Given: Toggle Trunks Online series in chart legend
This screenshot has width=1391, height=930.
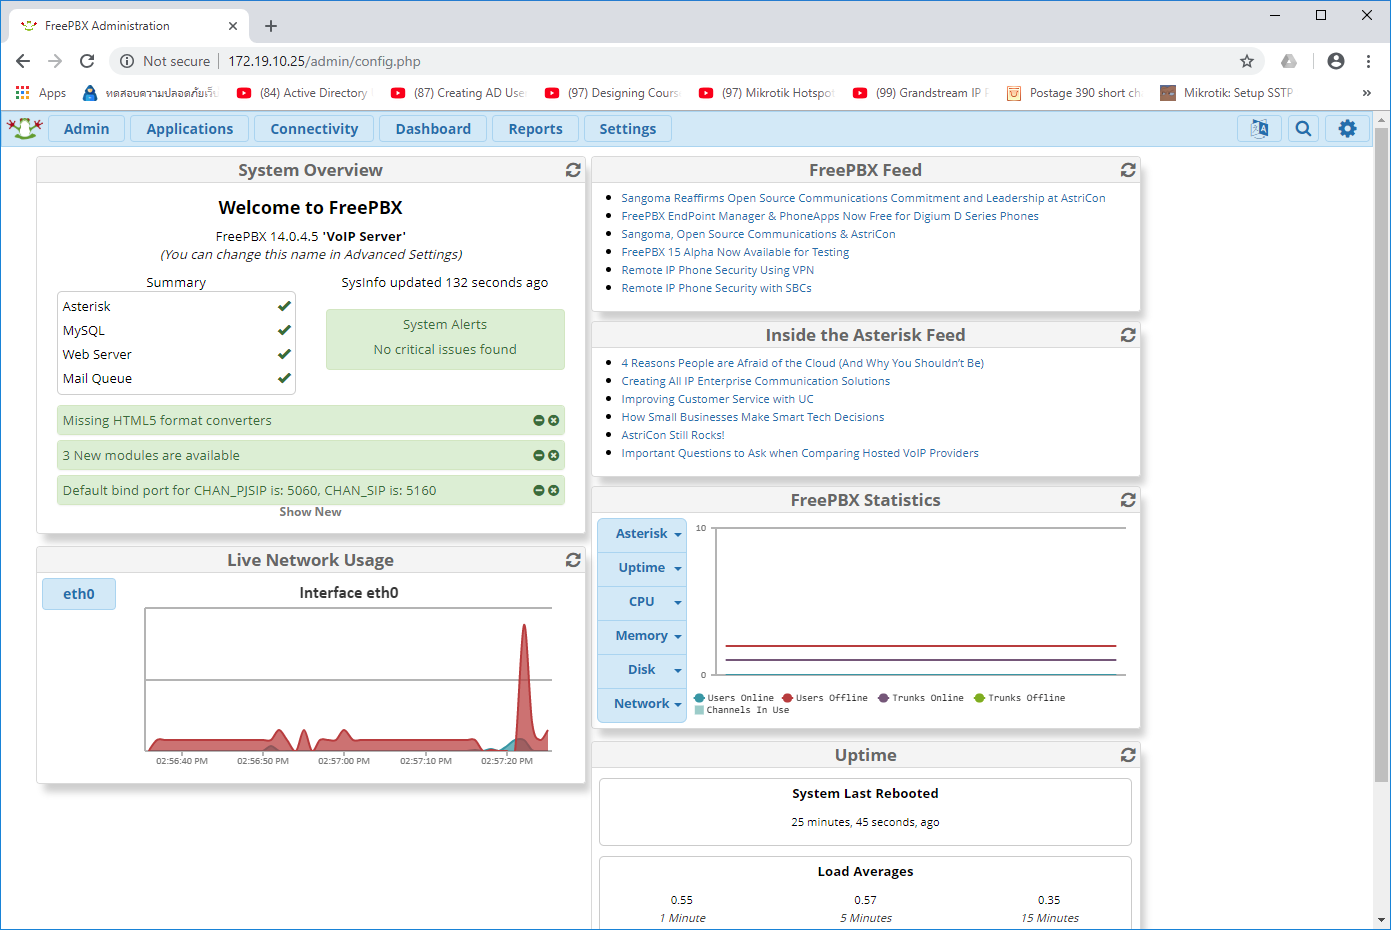Looking at the screenshot, I should [x=921, y=698].
